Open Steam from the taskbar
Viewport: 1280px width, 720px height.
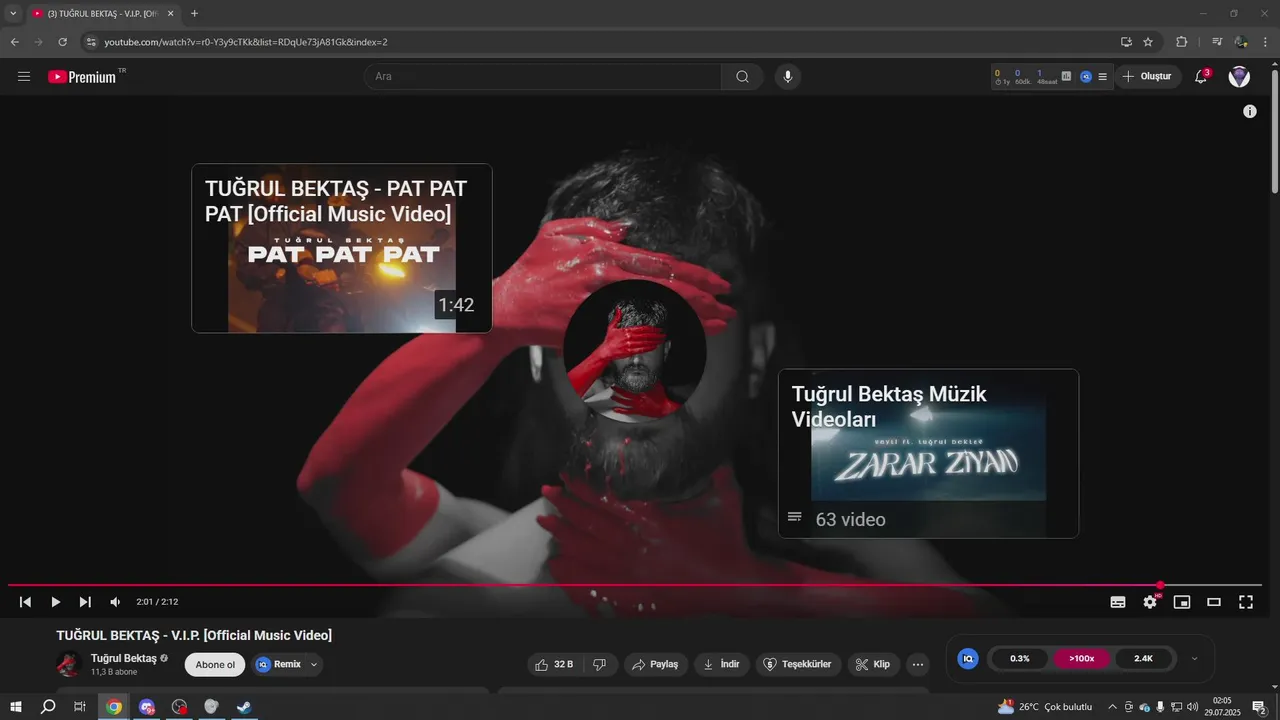(243, 707)
